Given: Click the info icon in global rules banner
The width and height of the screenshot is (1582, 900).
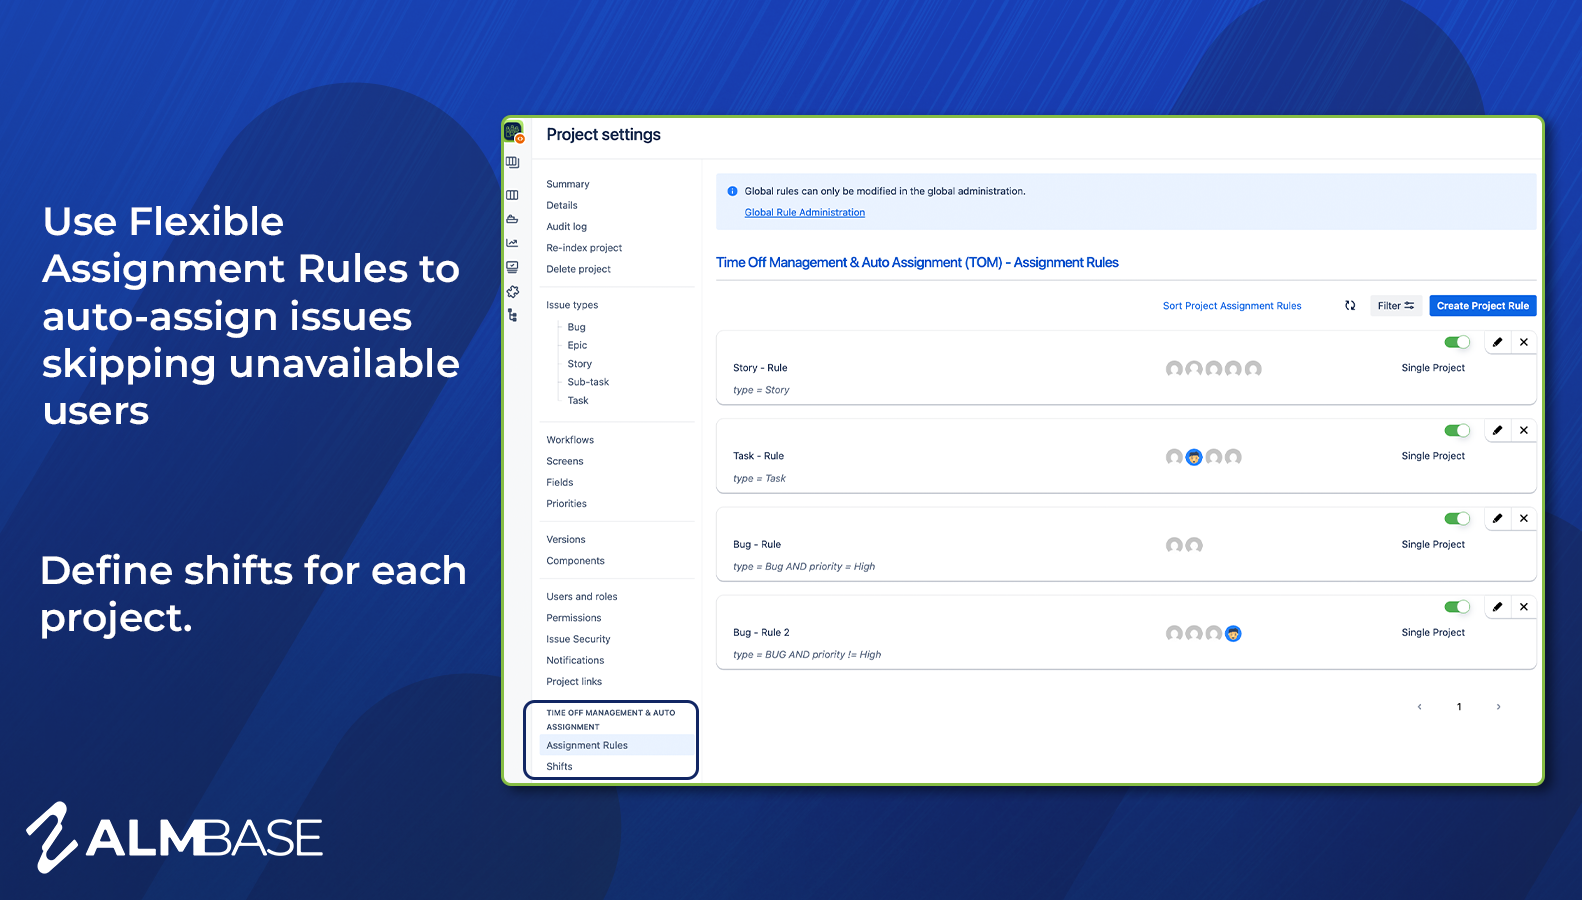Looking at the screenshot, I should point(732,191).
